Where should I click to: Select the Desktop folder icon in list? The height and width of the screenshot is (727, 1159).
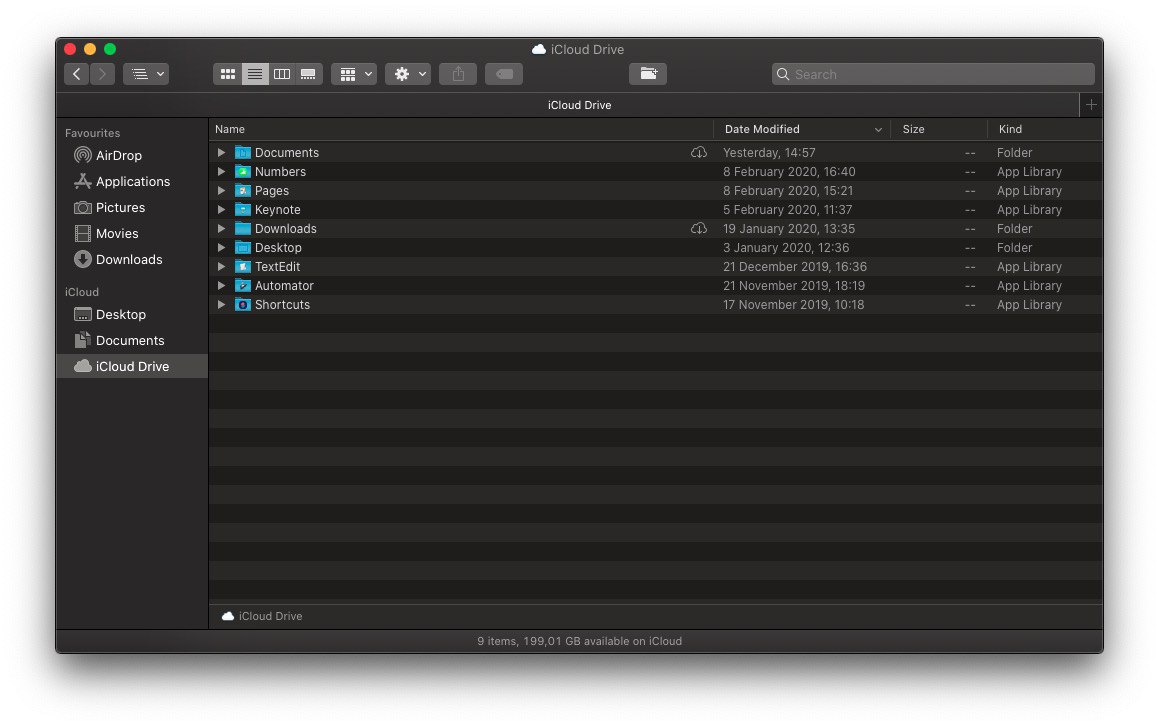242,248
